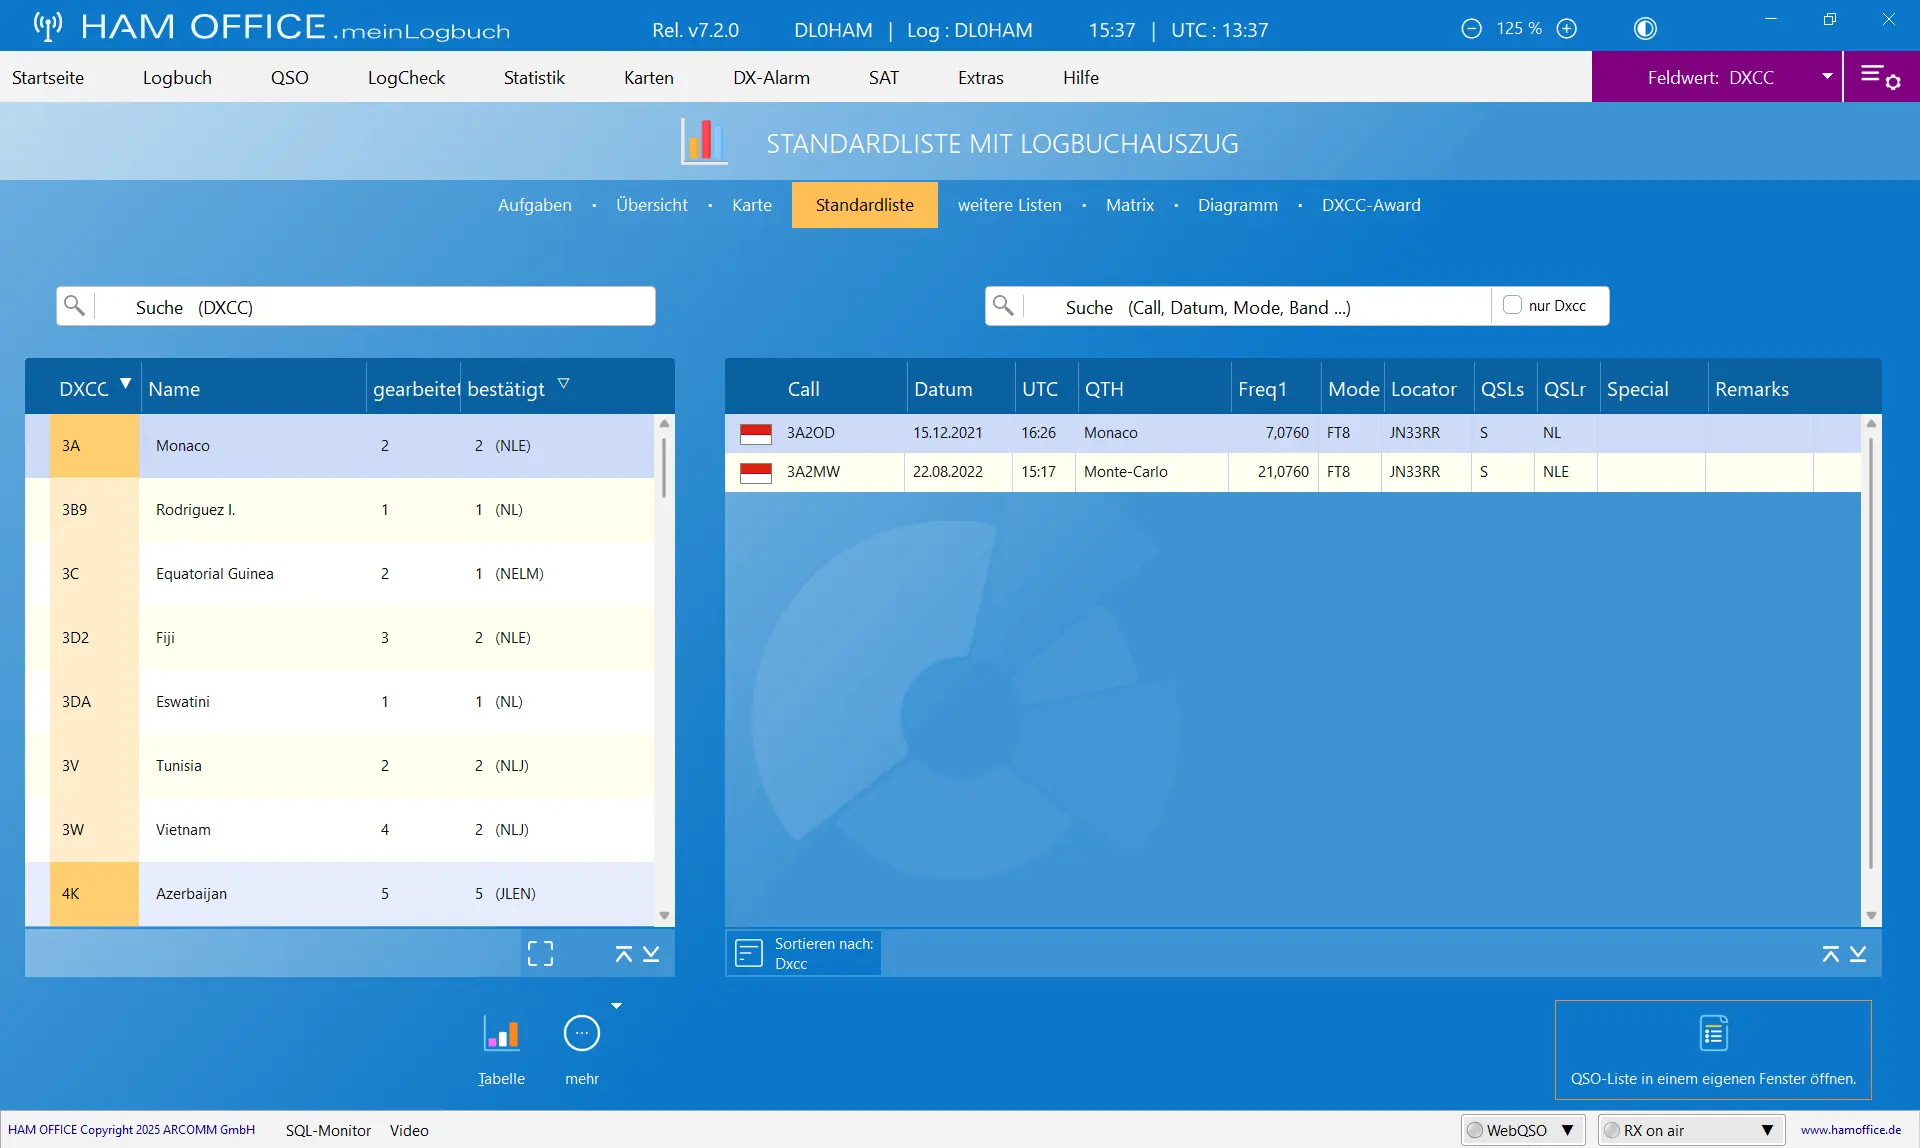1920x1148 pixels.
Task: Open the mehr options button
Action: click(x=582, y=1034)
